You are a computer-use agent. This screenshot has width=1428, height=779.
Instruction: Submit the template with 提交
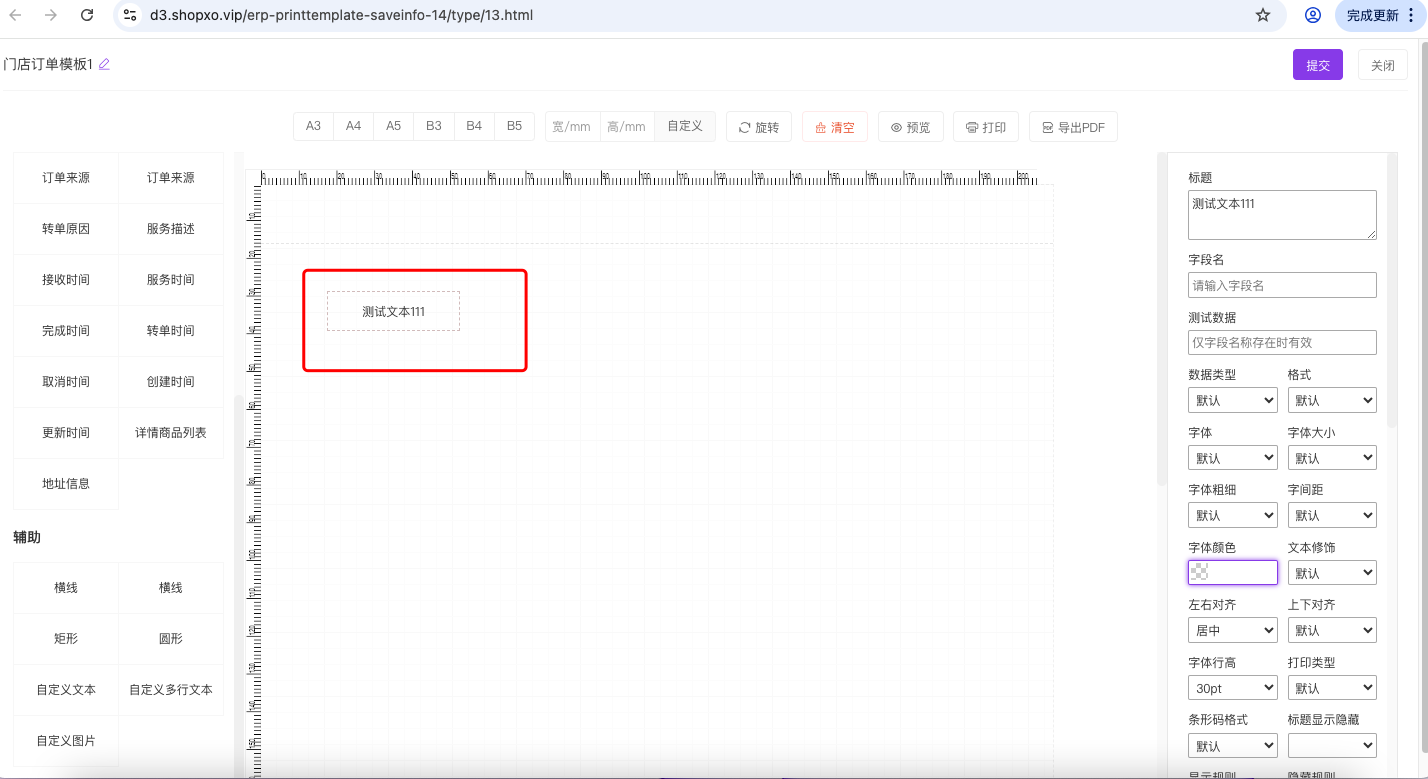point(1318,65)
